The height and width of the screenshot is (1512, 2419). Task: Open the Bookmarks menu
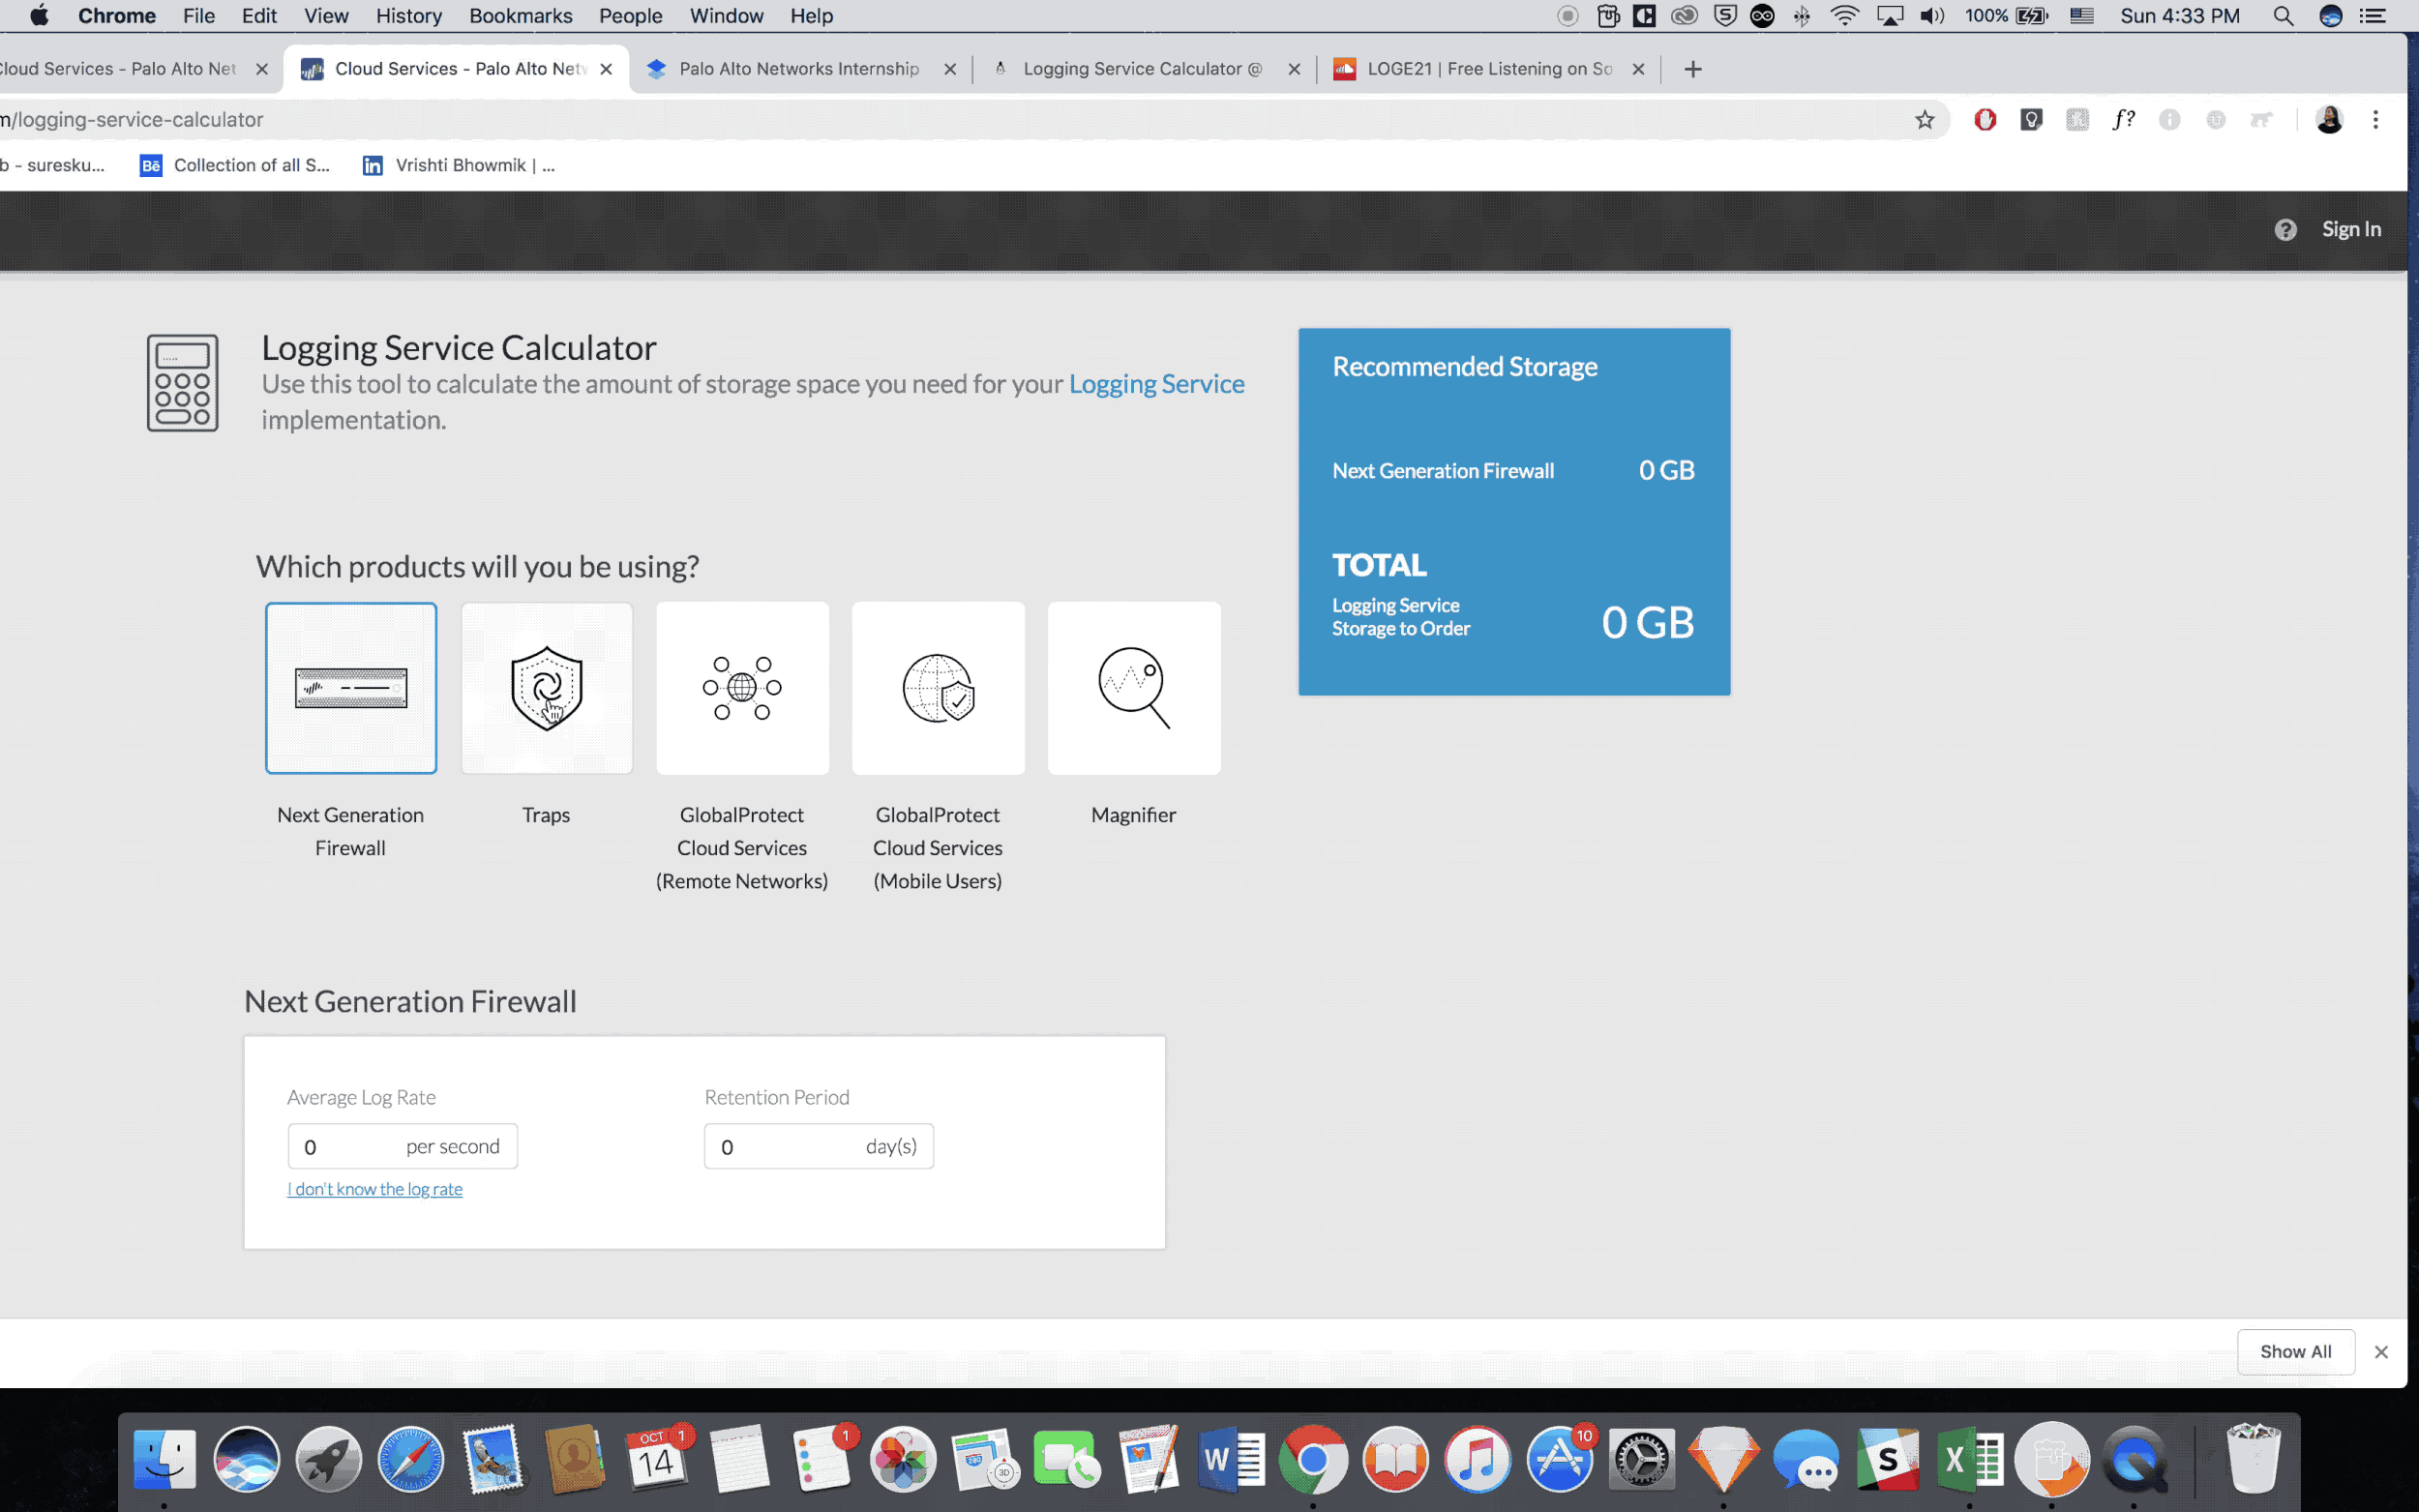point(521,16)
